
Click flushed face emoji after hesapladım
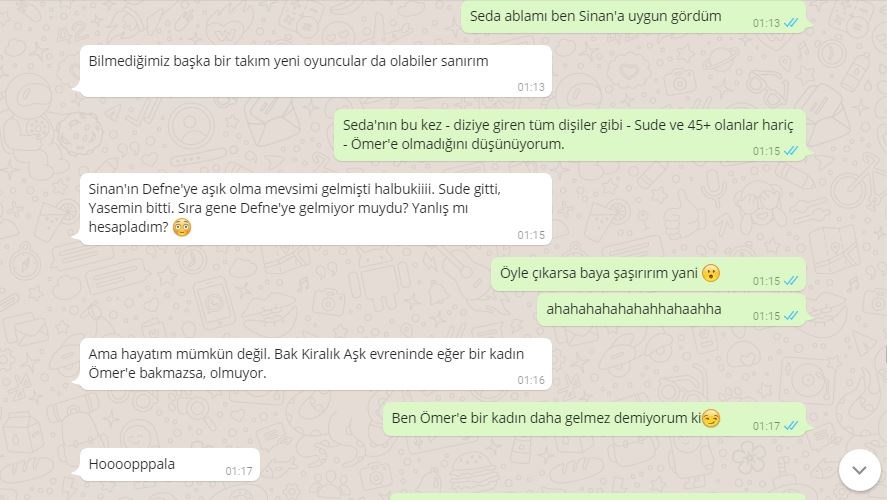(x=182, y=227)
